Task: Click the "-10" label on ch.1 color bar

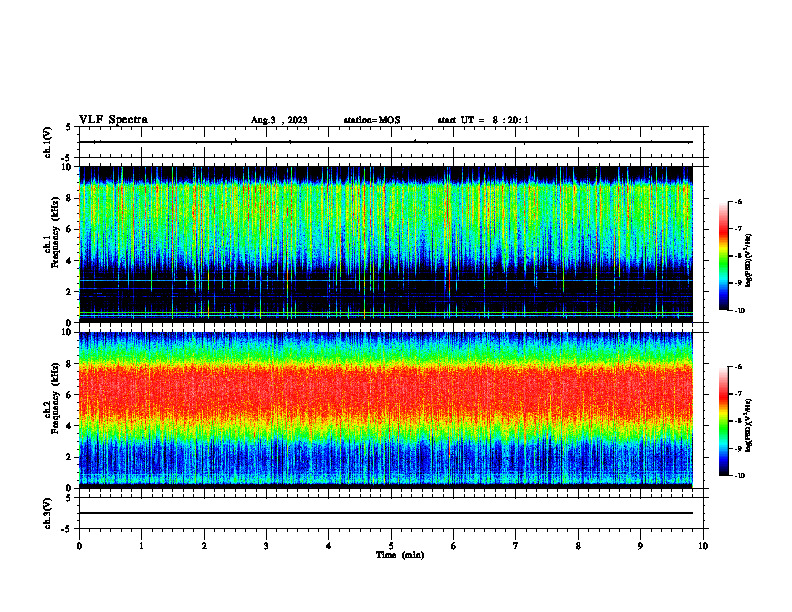Action: (739, 311)
